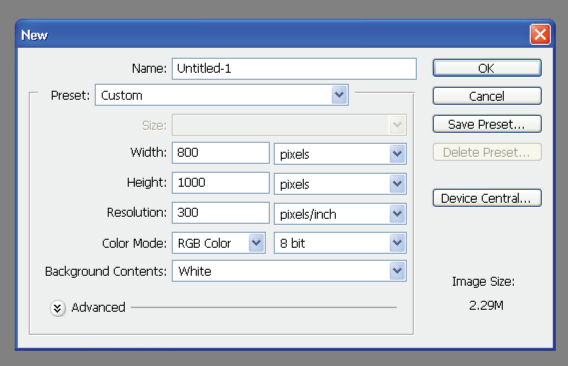The height and width of the screenshot is (366, 568).
Task: Open the Preset dropdown list
Action: point(222,95)
